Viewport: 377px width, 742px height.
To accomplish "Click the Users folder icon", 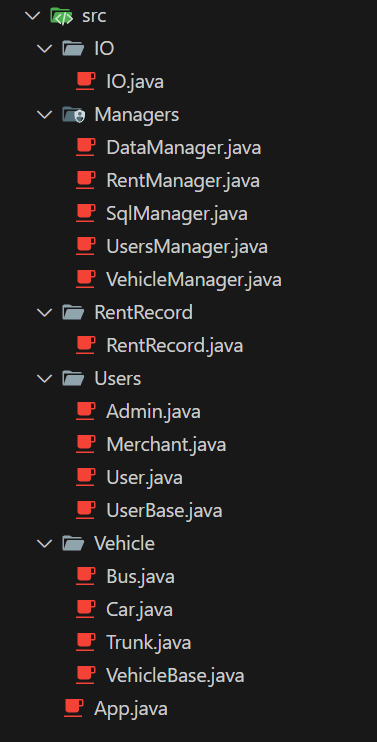I will (x=73, y=379).
